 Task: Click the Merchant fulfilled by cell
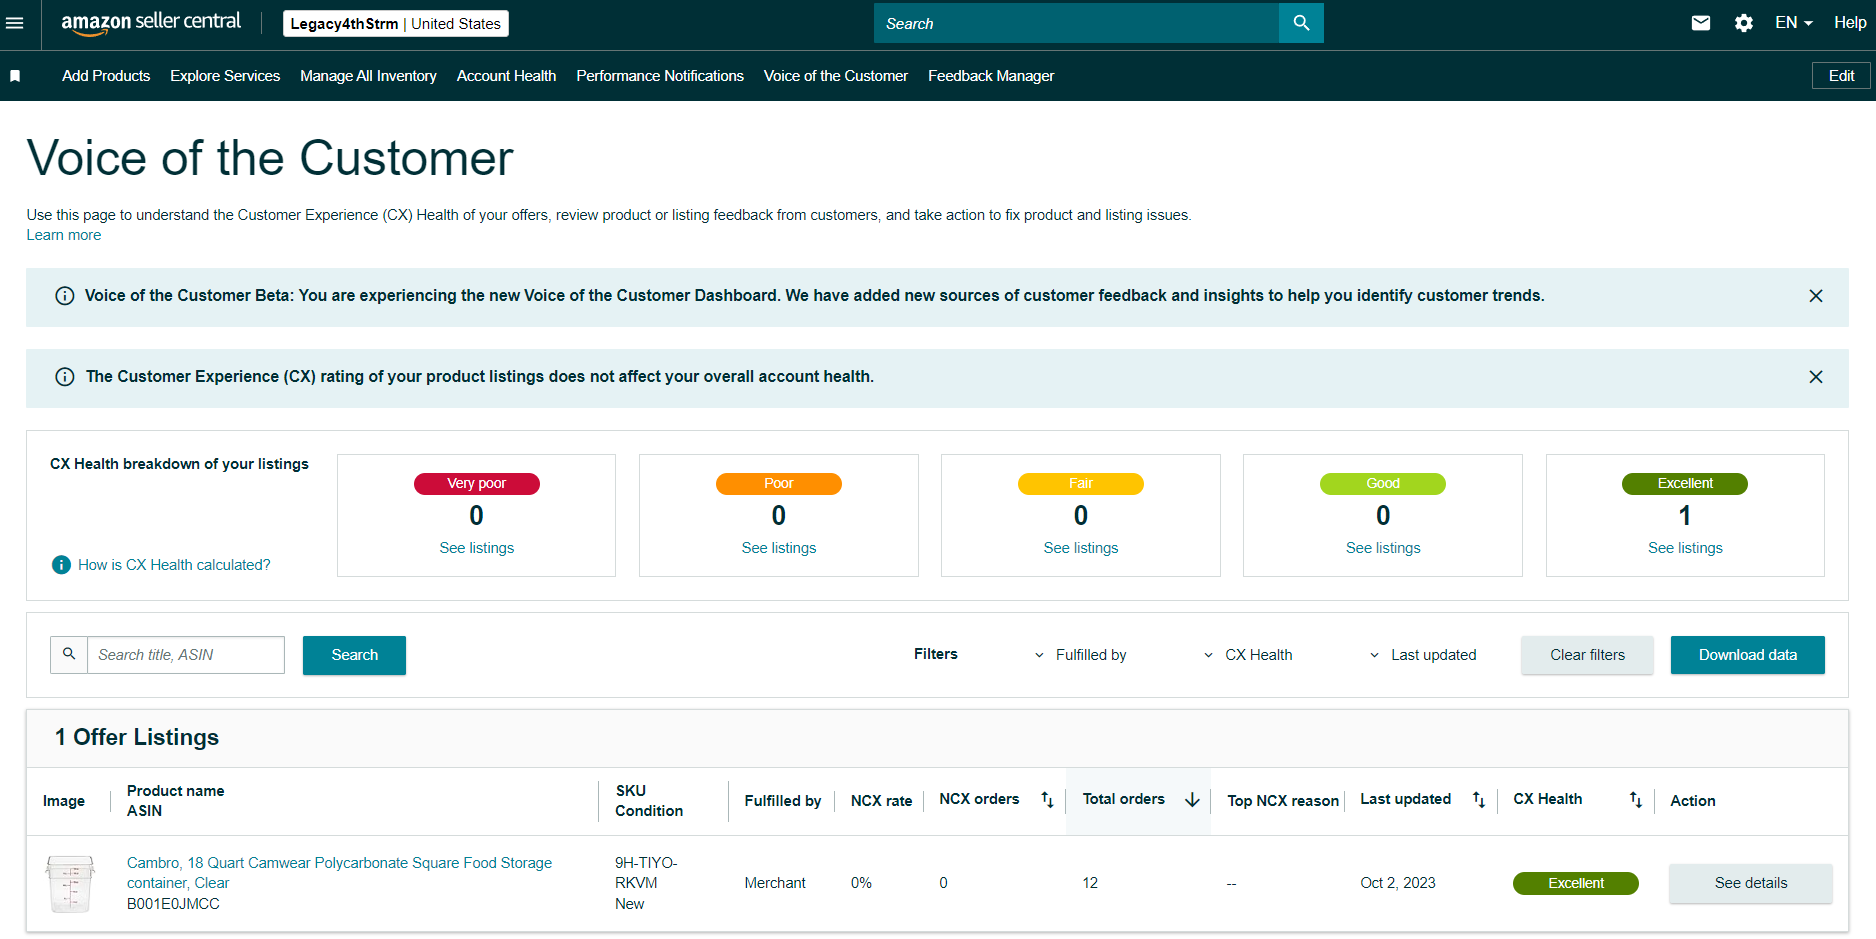[x=775, y=883]
